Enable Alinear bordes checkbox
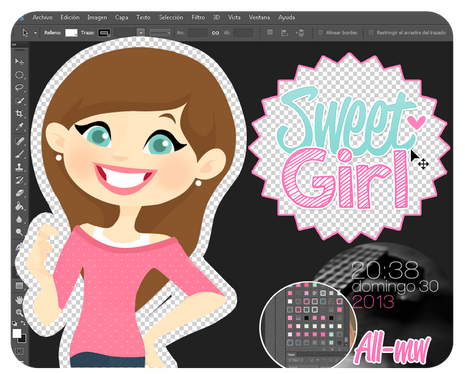465x374 pixels. click(x=320, y=33)
